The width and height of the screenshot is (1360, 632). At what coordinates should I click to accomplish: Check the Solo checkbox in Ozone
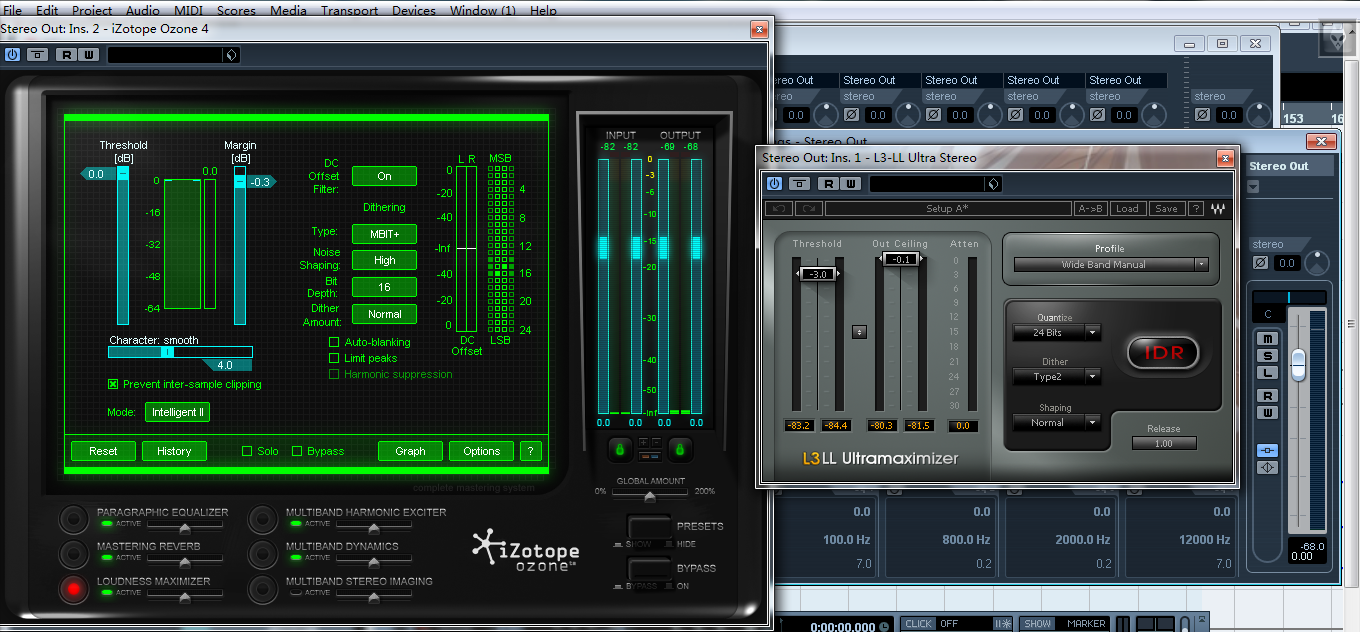247,451
